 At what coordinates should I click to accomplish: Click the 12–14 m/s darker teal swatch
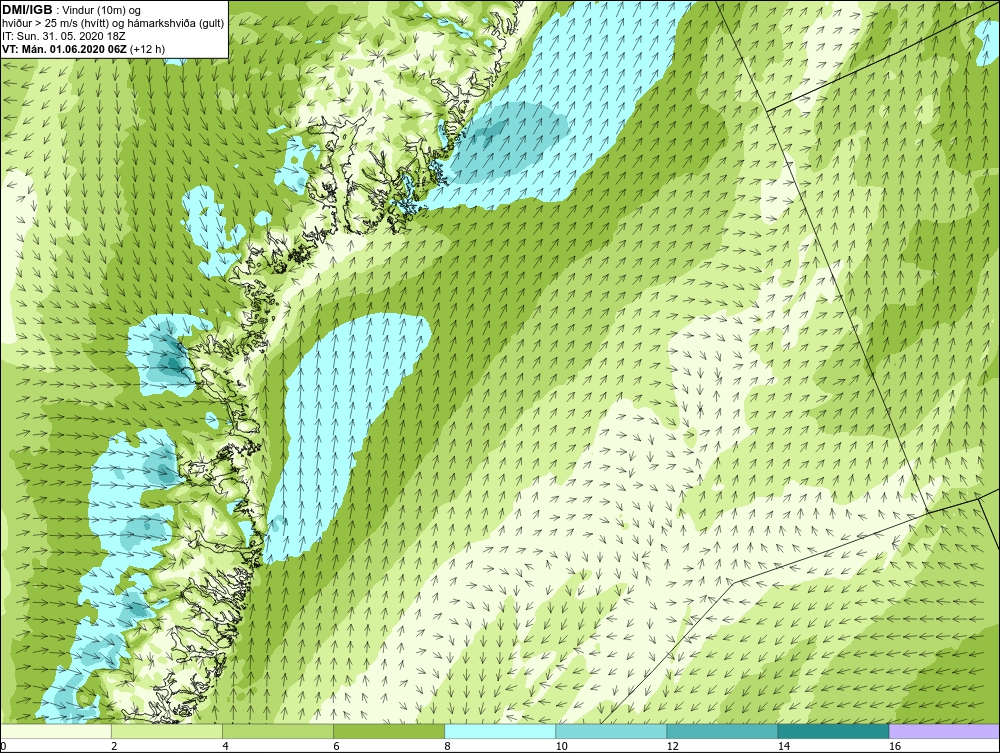pos(722,731)
